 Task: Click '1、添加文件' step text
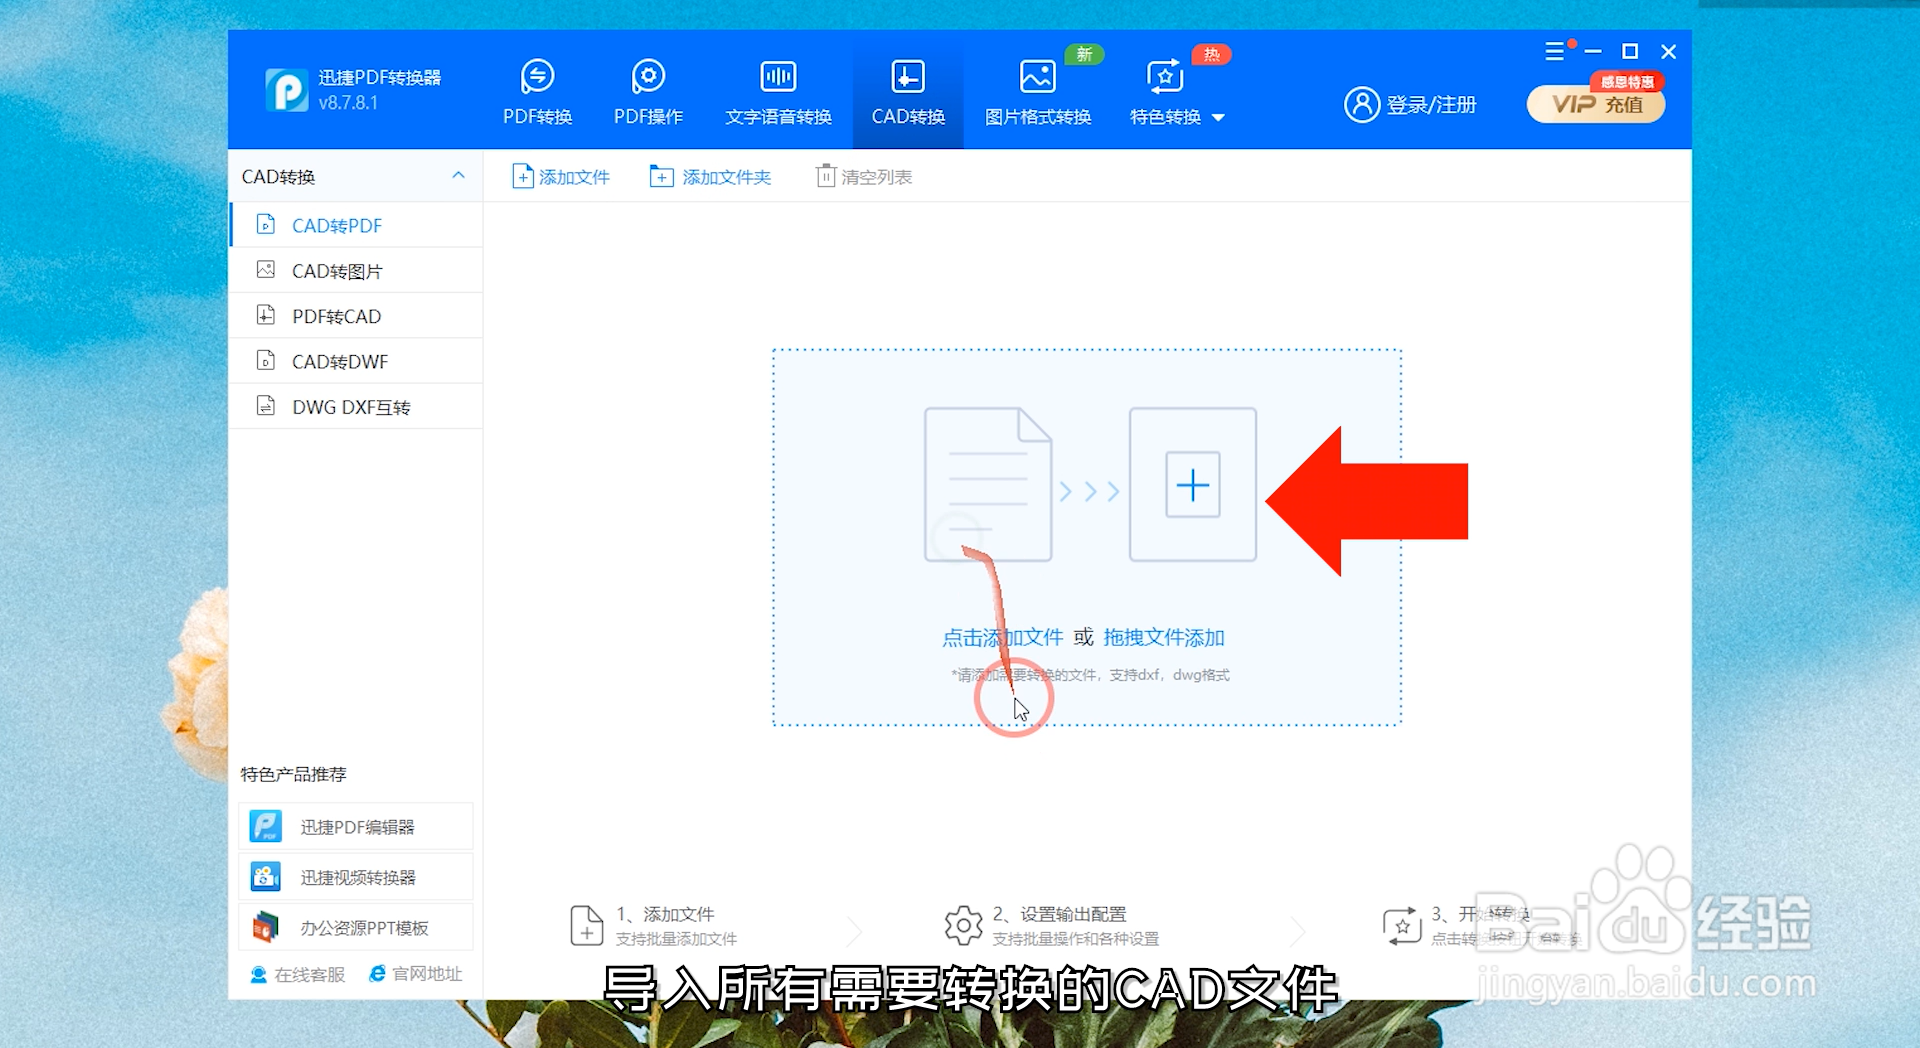point(665,914)
